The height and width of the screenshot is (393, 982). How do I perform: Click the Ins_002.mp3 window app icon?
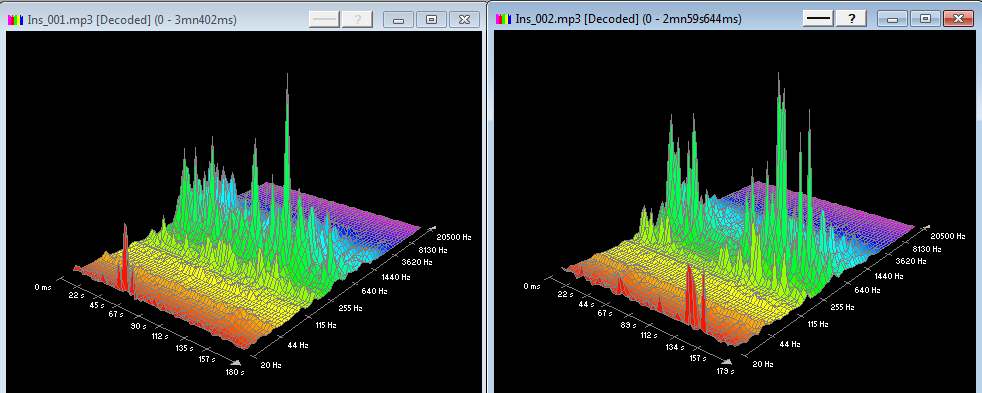[x=504, y=19]
